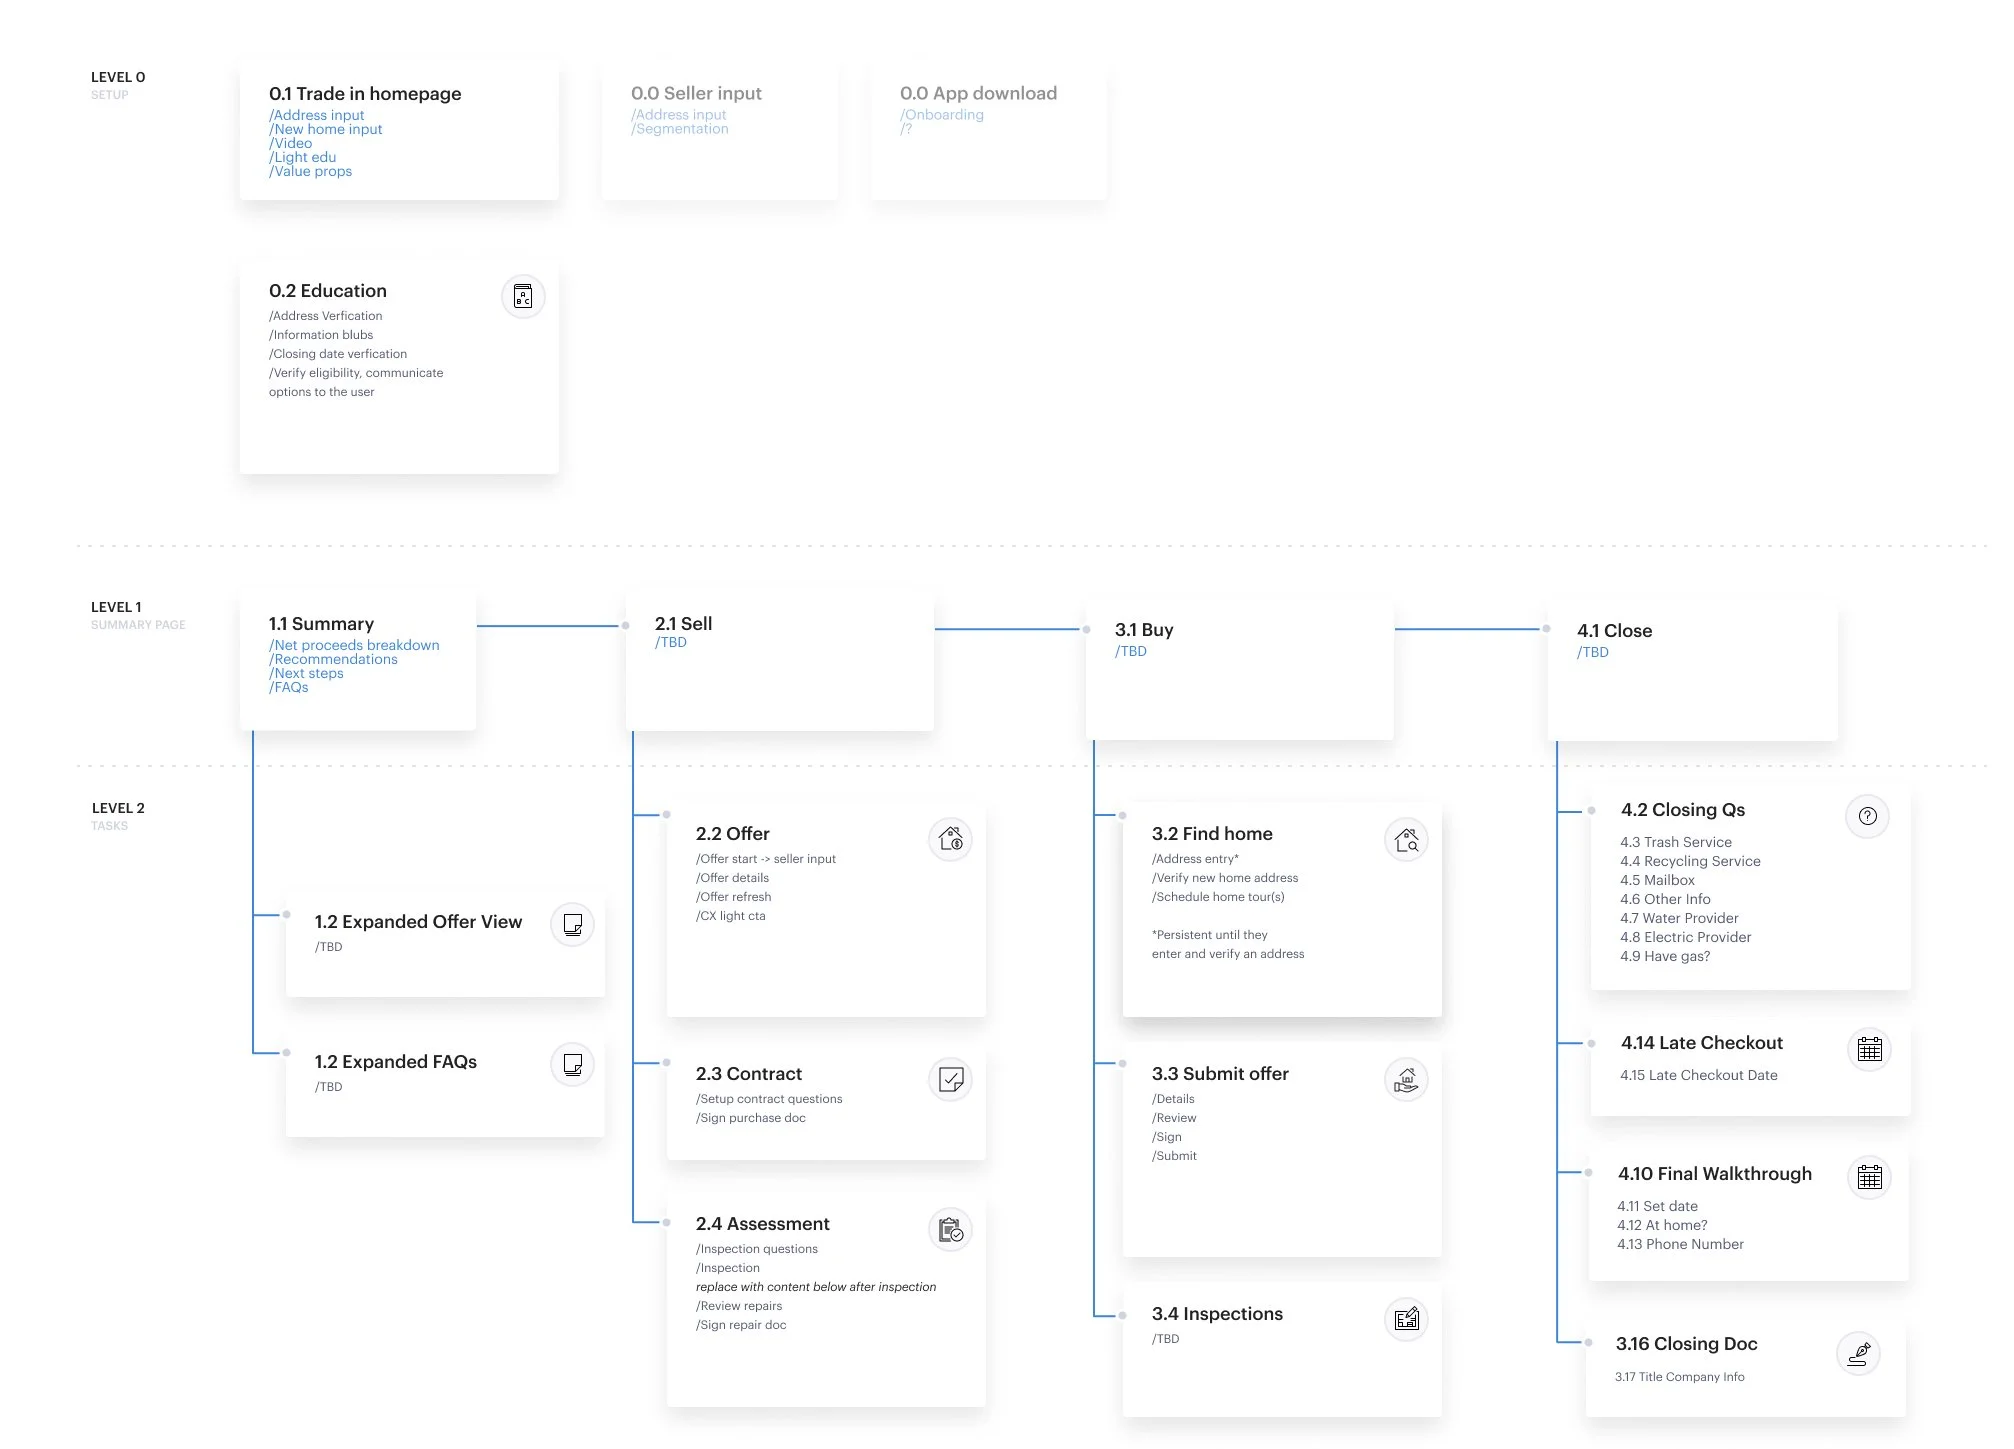
Task: Open the Net proceeds breakdown link
Action: coord(355,645)
